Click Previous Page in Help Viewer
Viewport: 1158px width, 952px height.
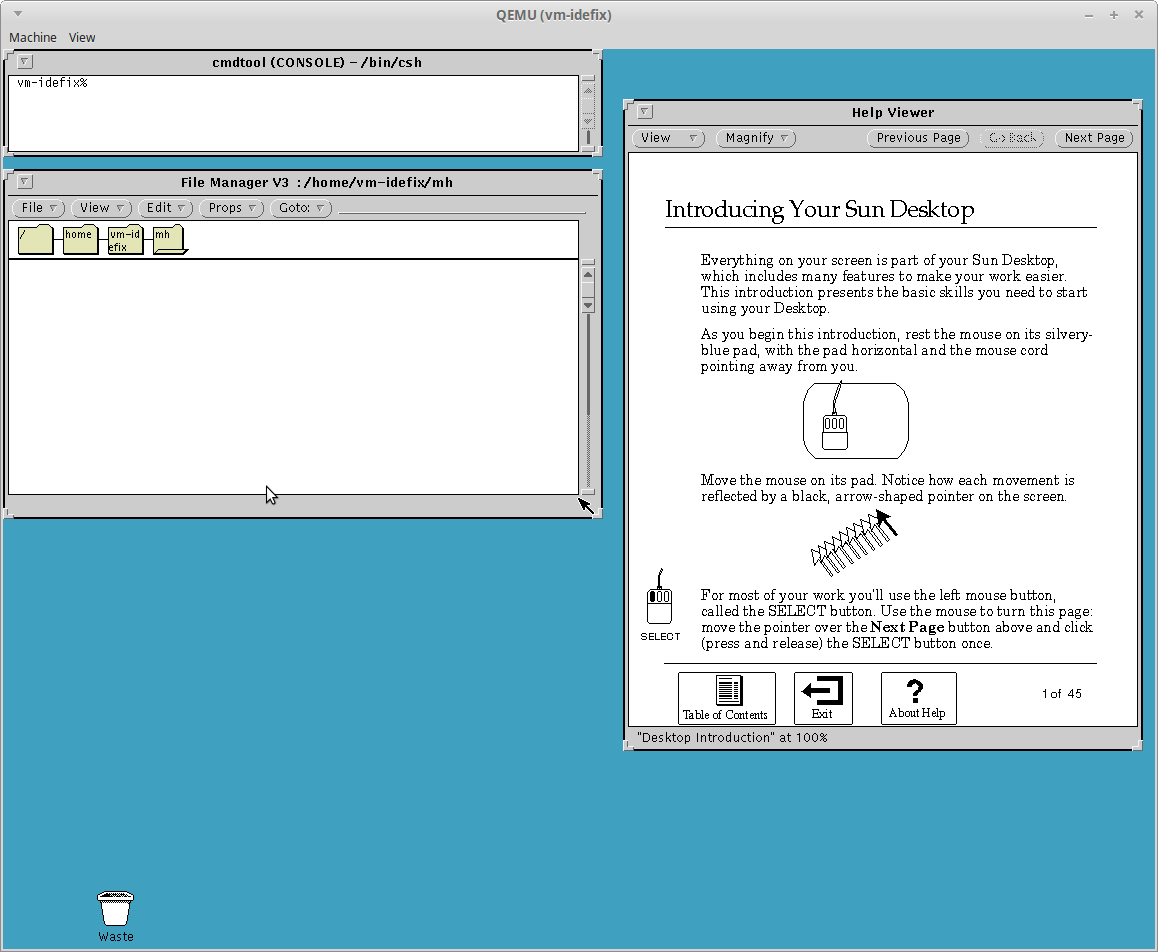click(x=918, y=138)
